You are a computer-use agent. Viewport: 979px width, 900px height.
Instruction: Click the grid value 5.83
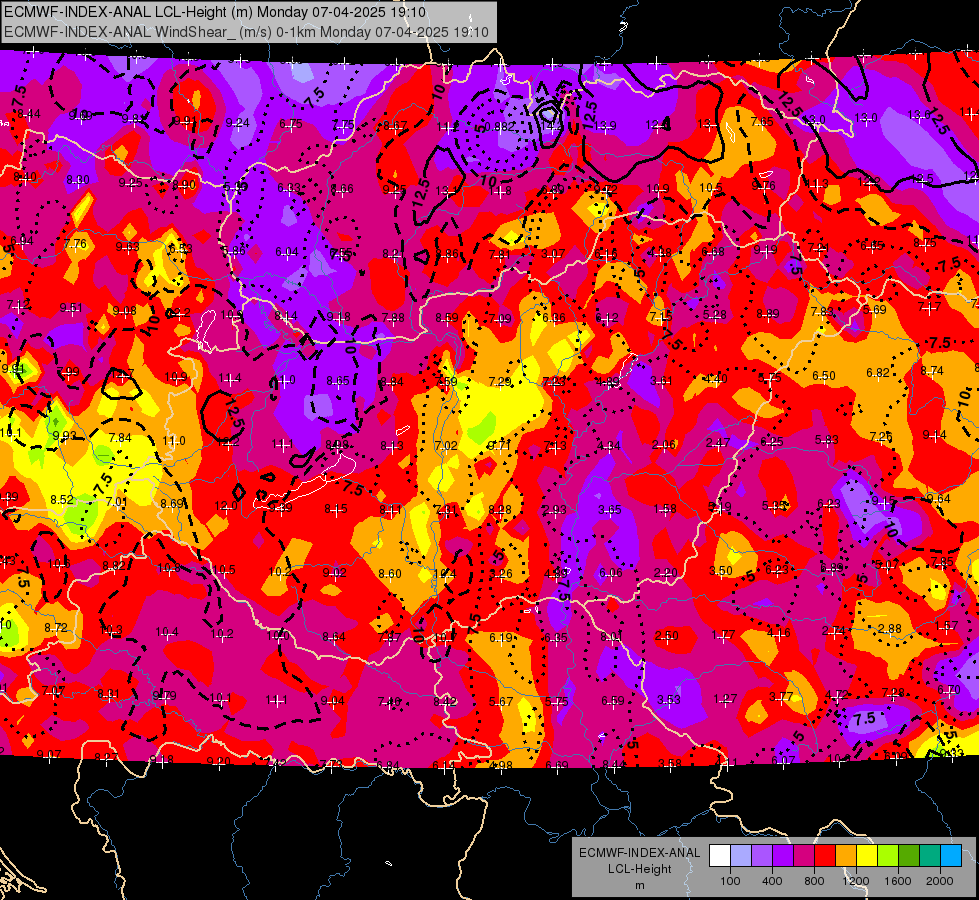click(826, 440)
